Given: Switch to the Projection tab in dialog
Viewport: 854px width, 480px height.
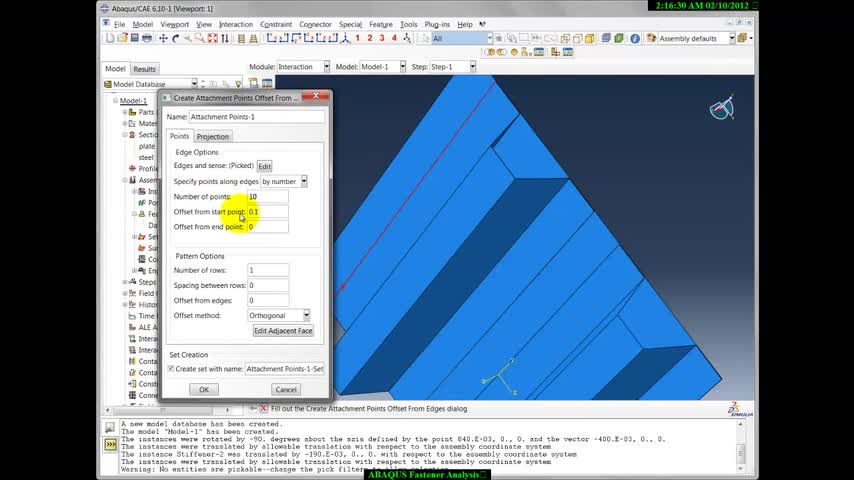Looking at the screenshot, I should 212,137.
